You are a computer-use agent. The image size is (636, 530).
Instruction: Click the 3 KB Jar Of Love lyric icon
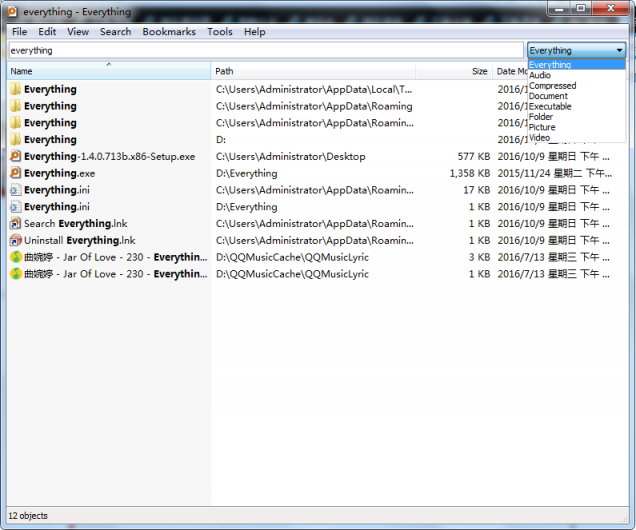click(x=15, y=257)
